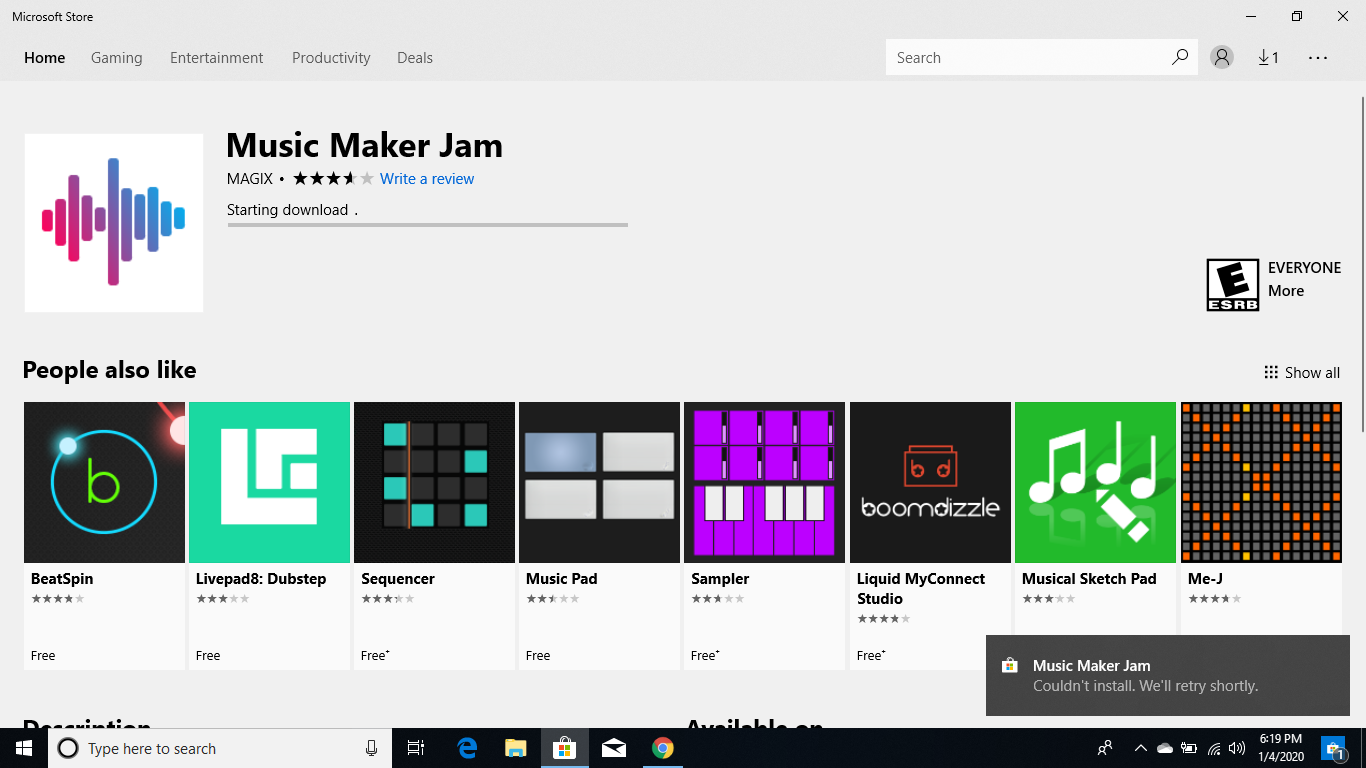Click the Show all link text
Image resolution: width=1366 pixels, height=768 pixels.
click(x=1312, y=372)
